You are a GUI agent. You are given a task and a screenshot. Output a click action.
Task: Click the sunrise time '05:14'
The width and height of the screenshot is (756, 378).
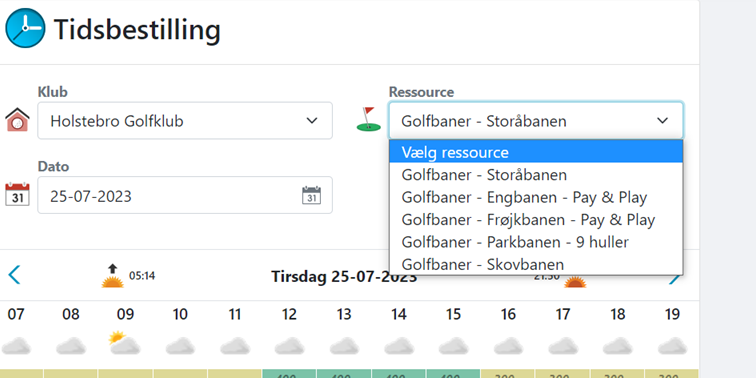(142, 276)
